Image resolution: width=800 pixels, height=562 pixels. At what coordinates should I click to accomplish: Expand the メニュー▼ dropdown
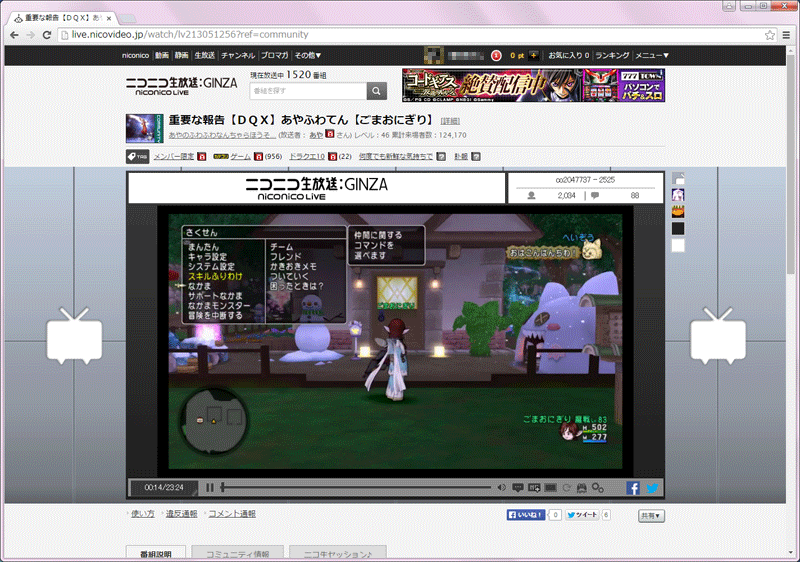pos(652,55)
